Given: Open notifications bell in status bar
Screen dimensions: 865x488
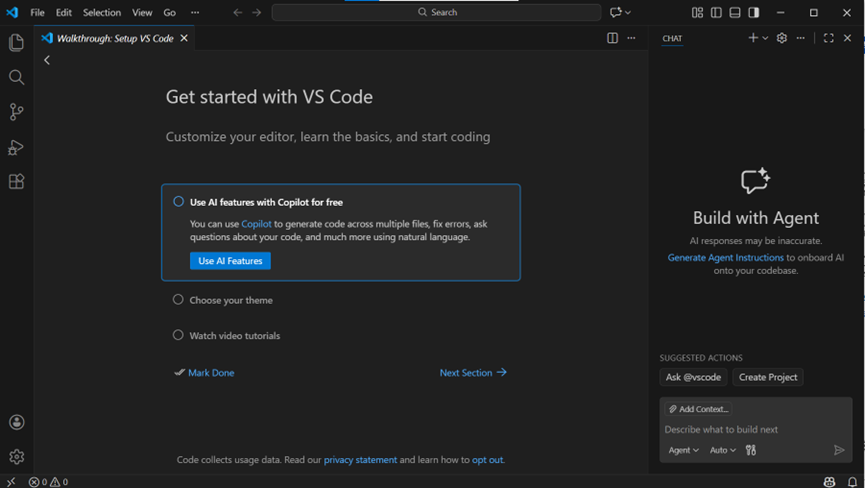Looking at the screenshot, I should click(x=852, y=481).
